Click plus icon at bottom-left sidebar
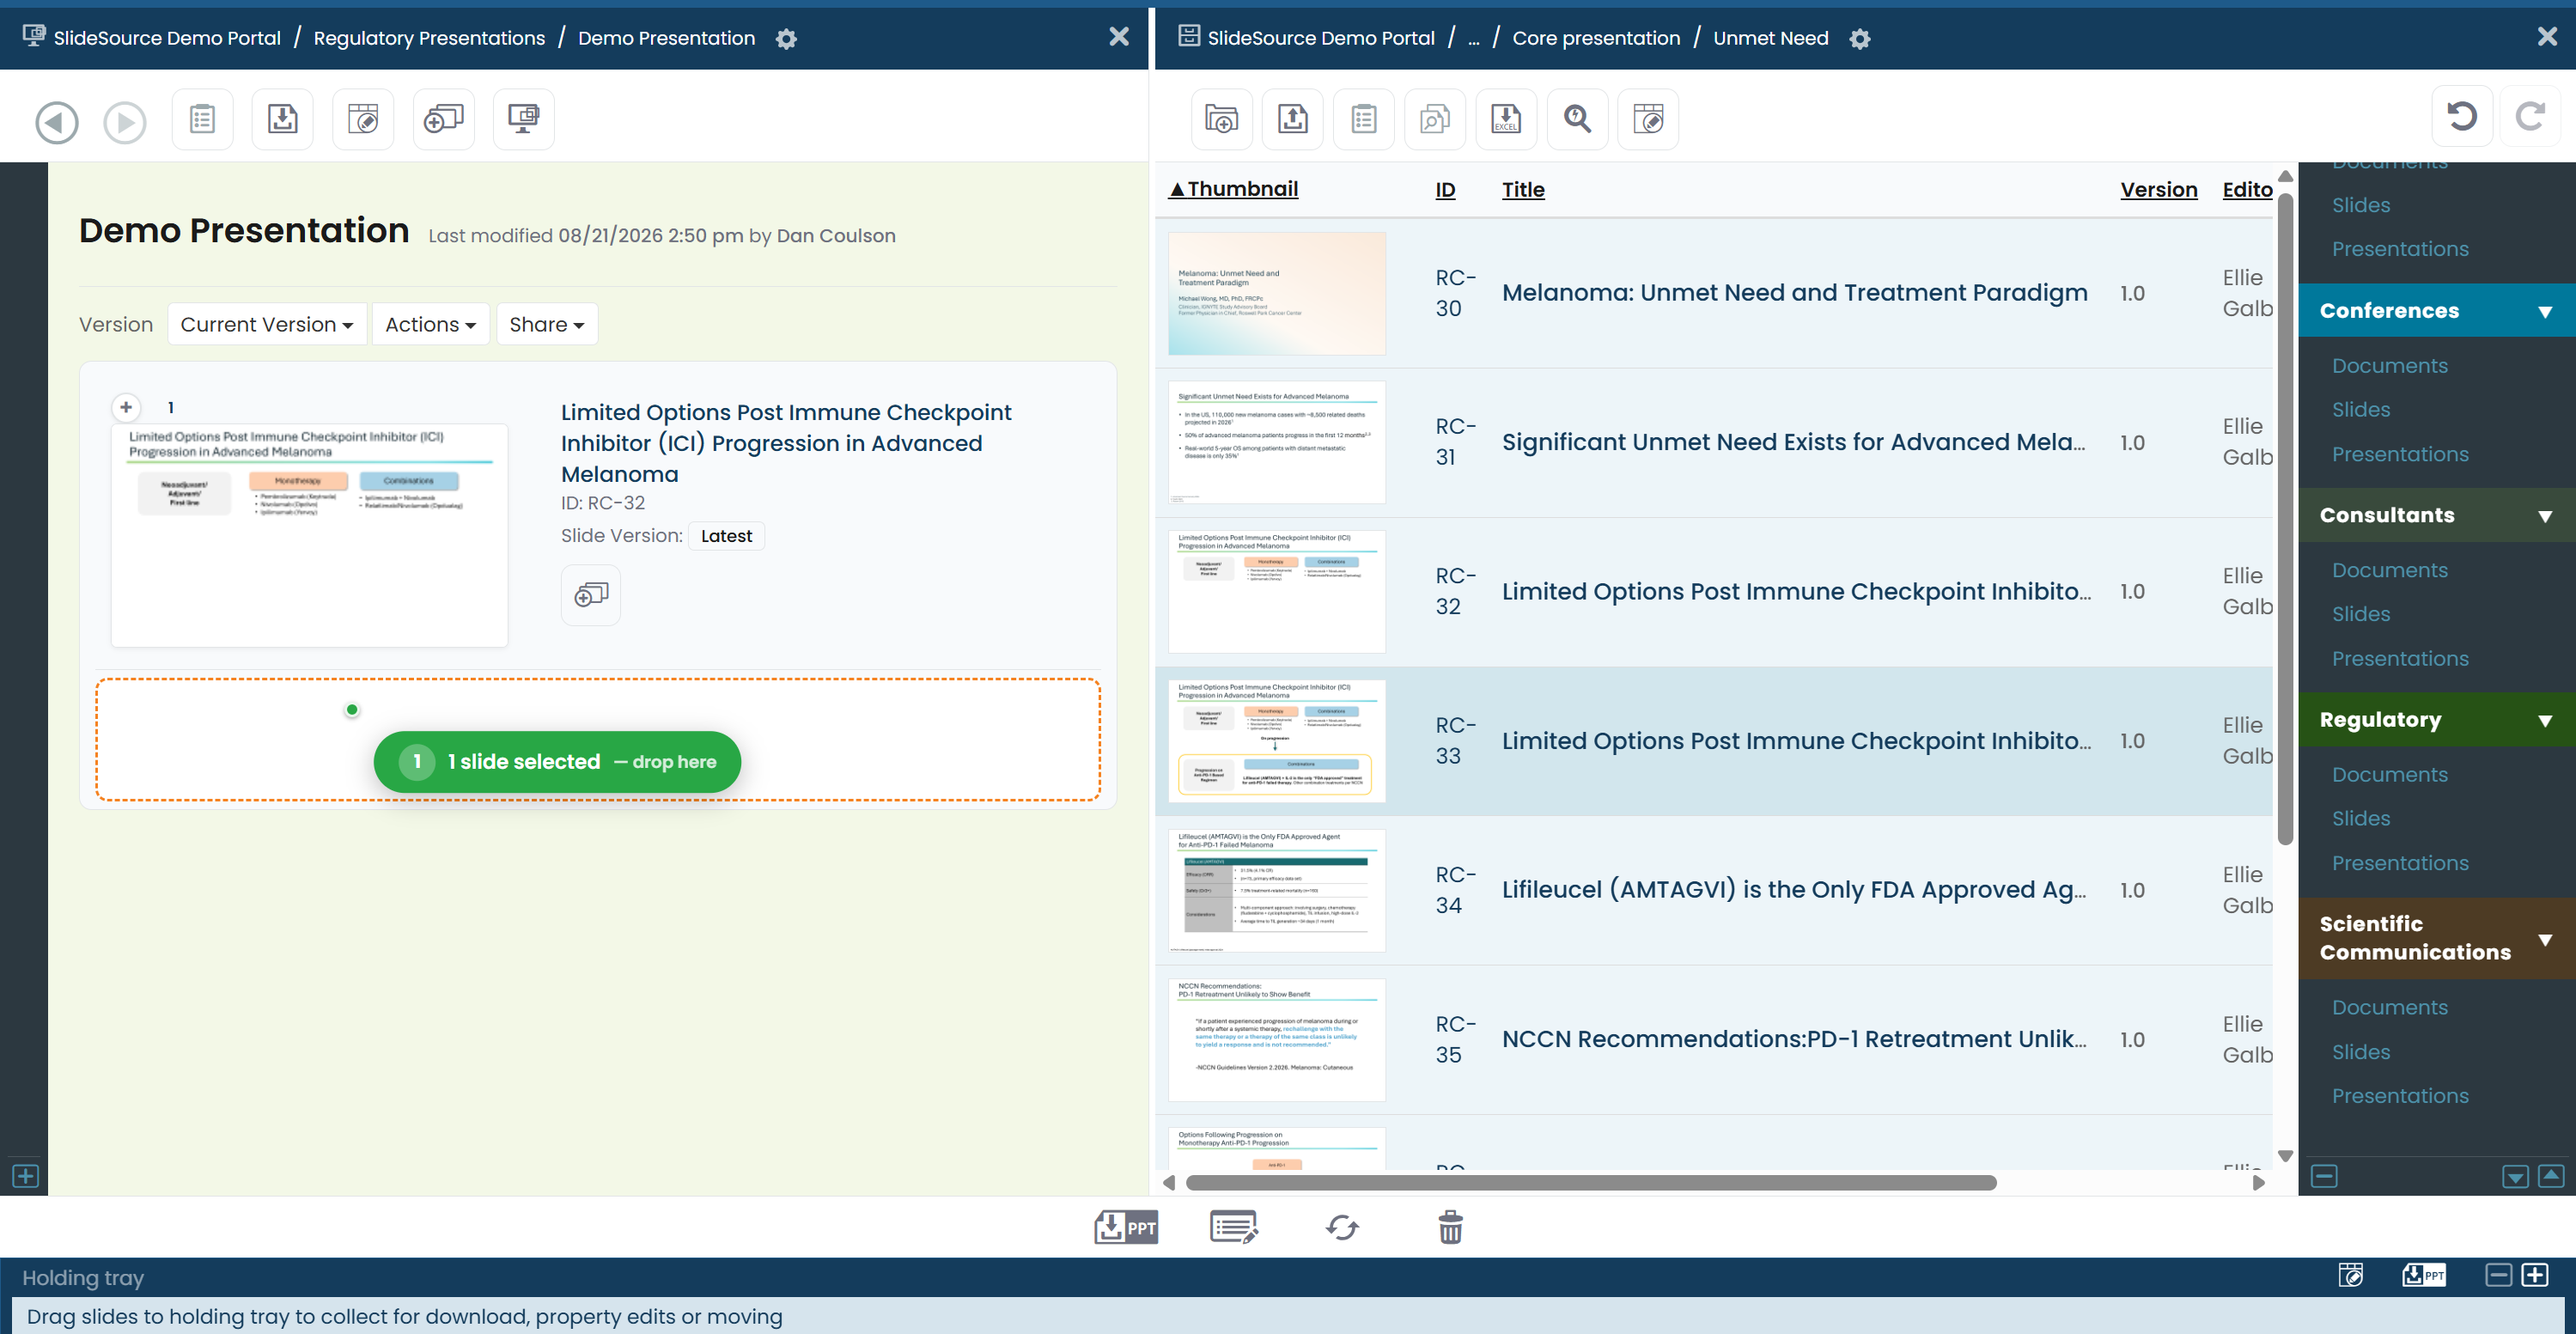 [25, 1176]
